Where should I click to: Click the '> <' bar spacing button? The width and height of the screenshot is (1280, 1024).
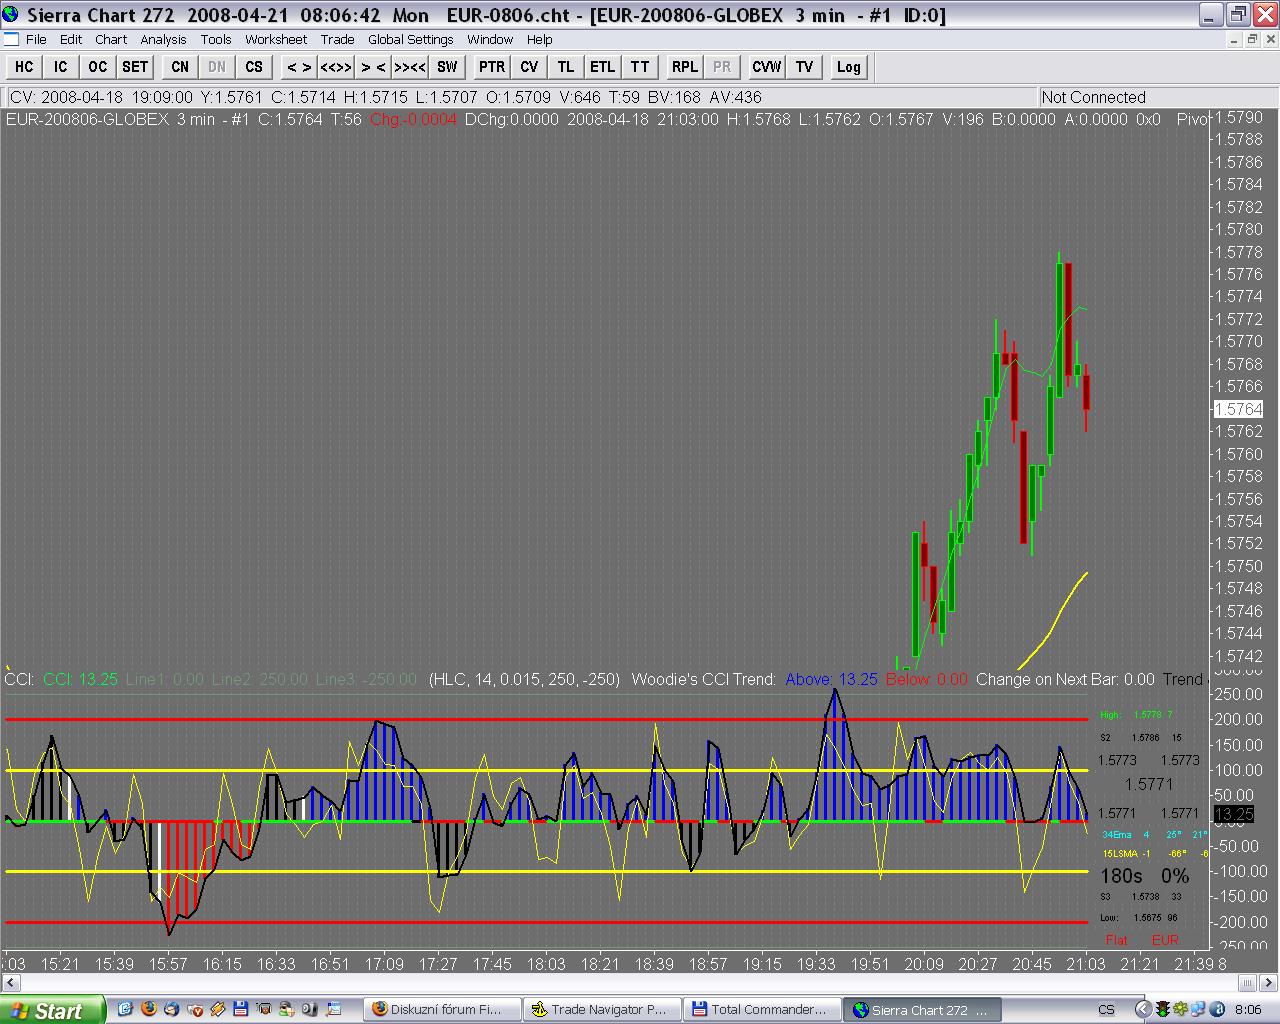coord(373,67)
